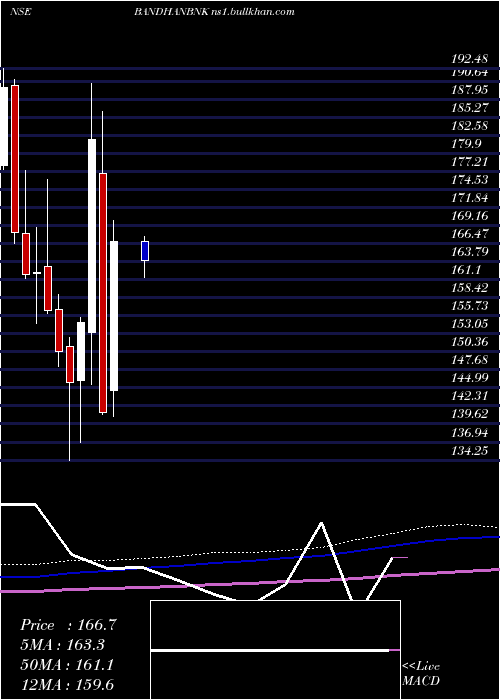Click the BANDHANBNK ticker title text
500x700 pixels.
[x=171, y=12]
